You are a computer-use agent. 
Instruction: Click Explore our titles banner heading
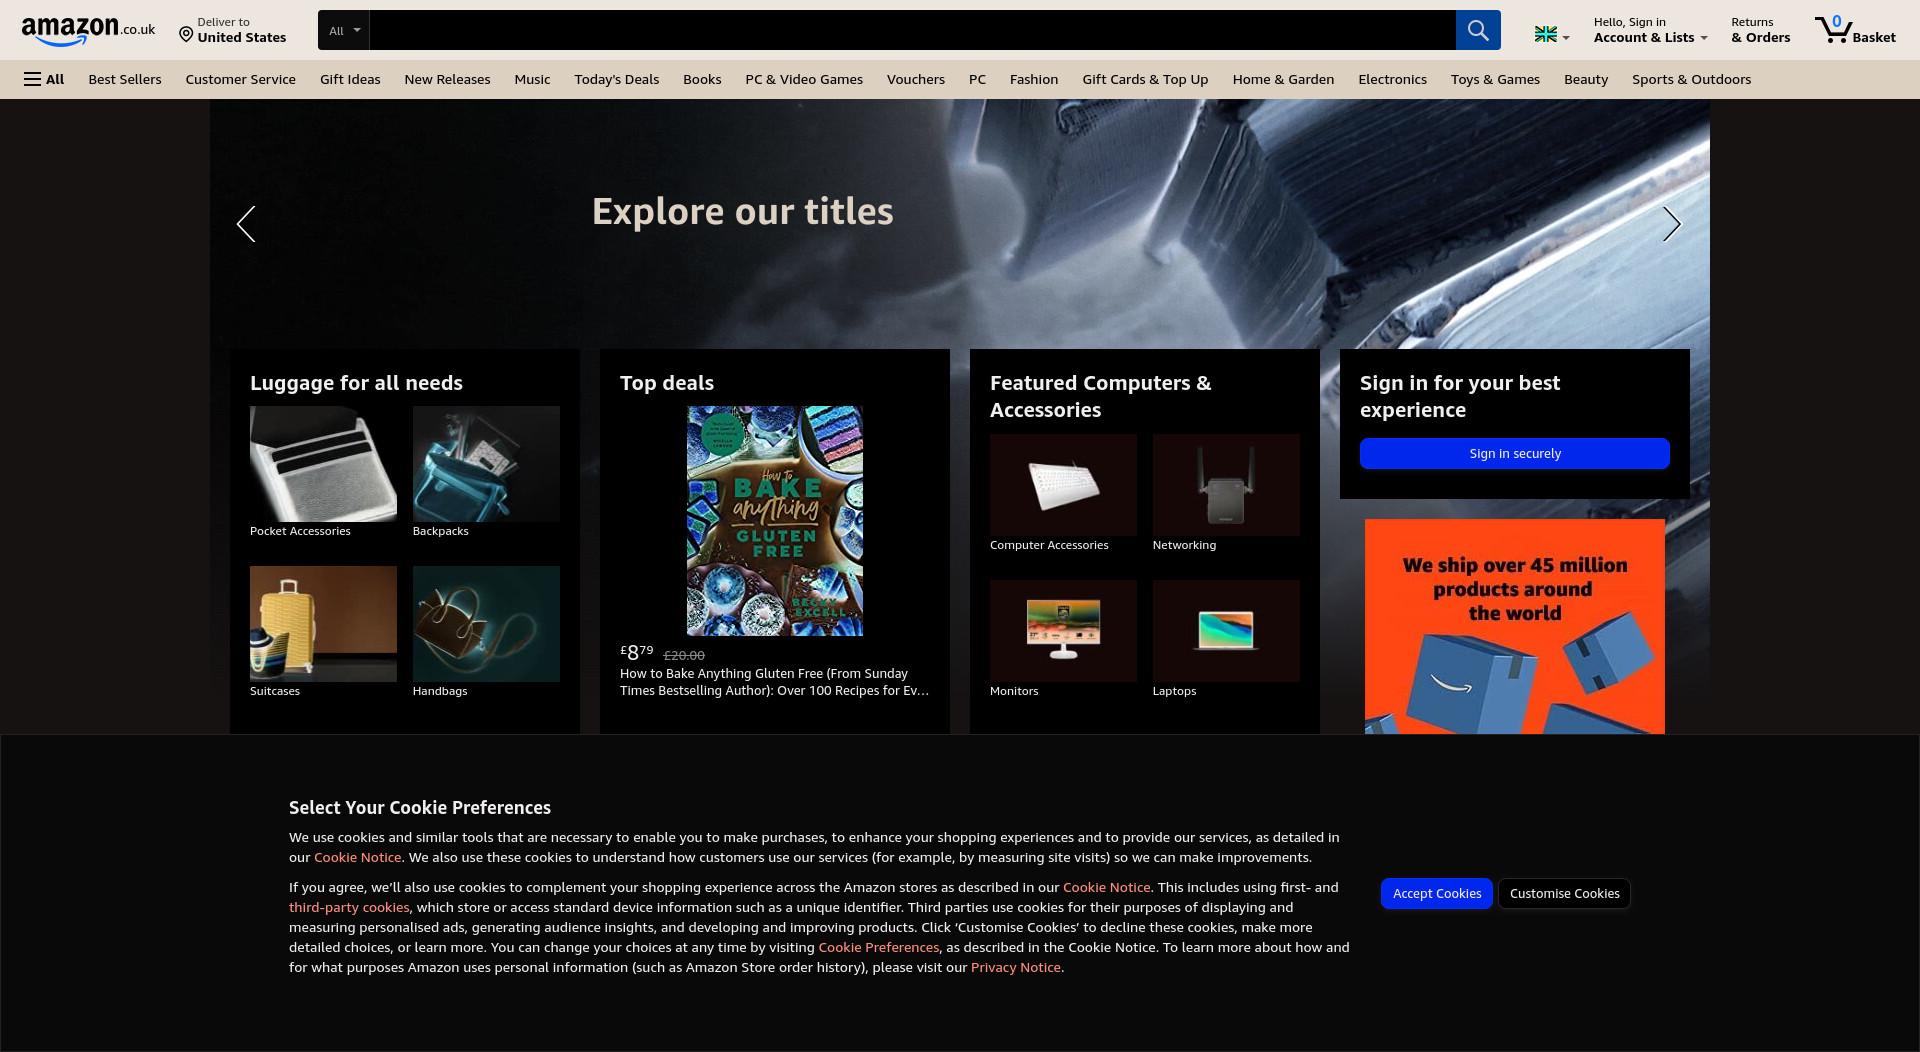(742, 211)
